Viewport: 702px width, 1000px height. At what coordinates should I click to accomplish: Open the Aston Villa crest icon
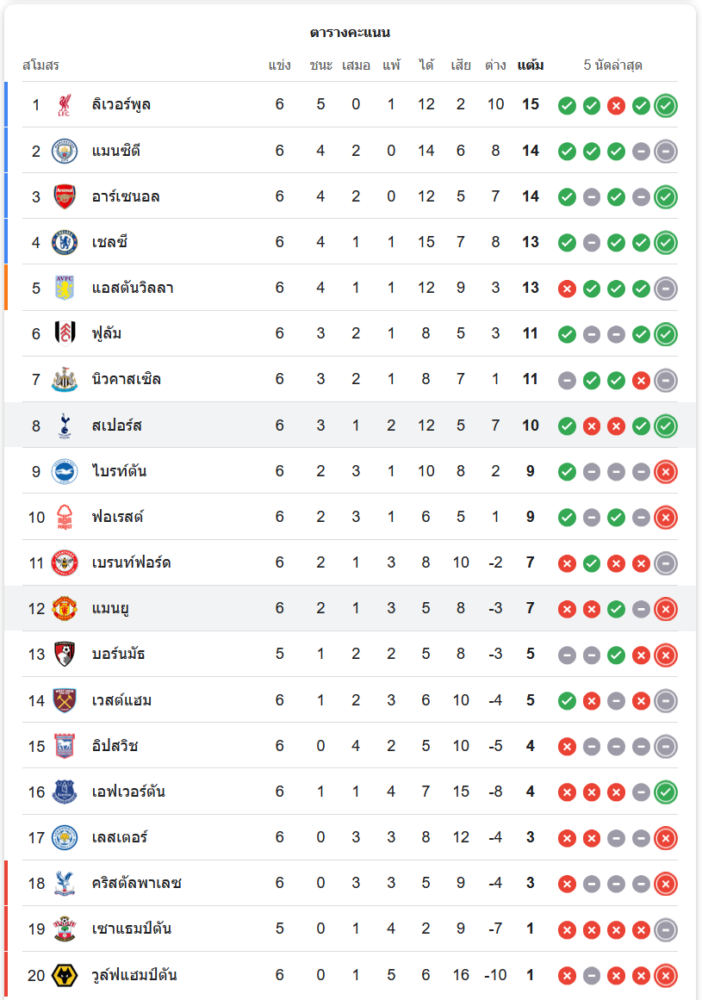pyautogui.click(x=65, y=288)
